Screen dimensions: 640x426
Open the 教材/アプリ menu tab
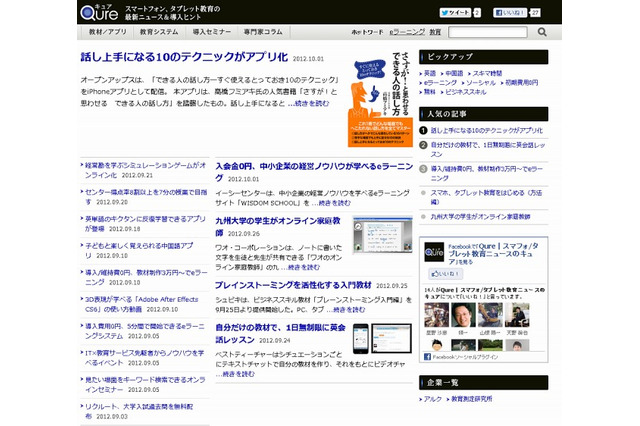click(108, 32)
